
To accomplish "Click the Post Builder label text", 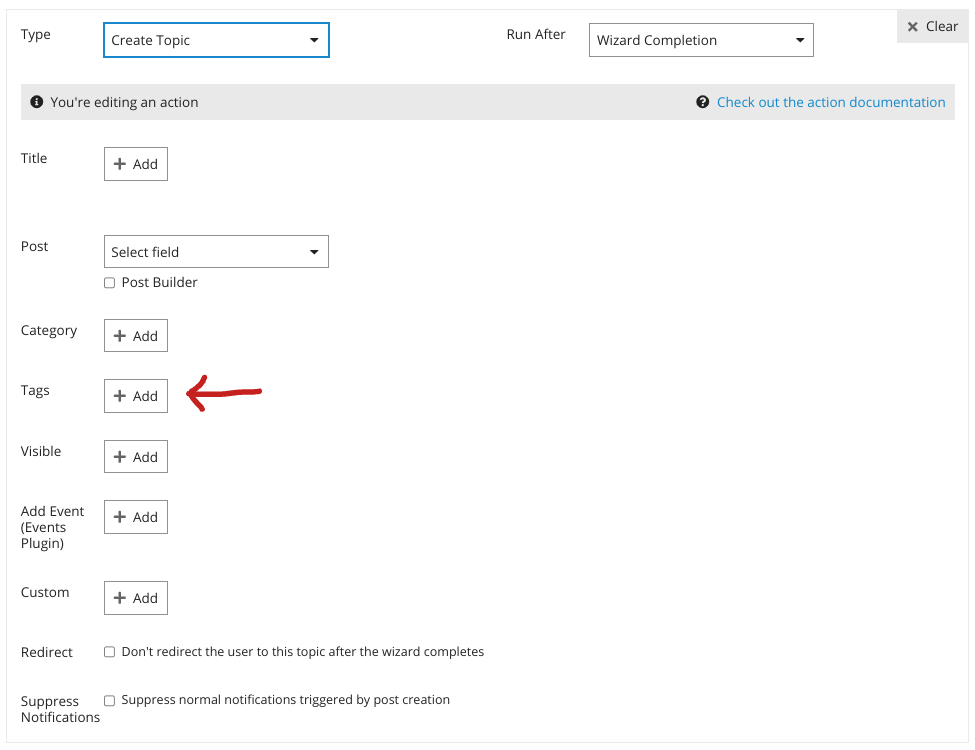I will tap(159, 283).
